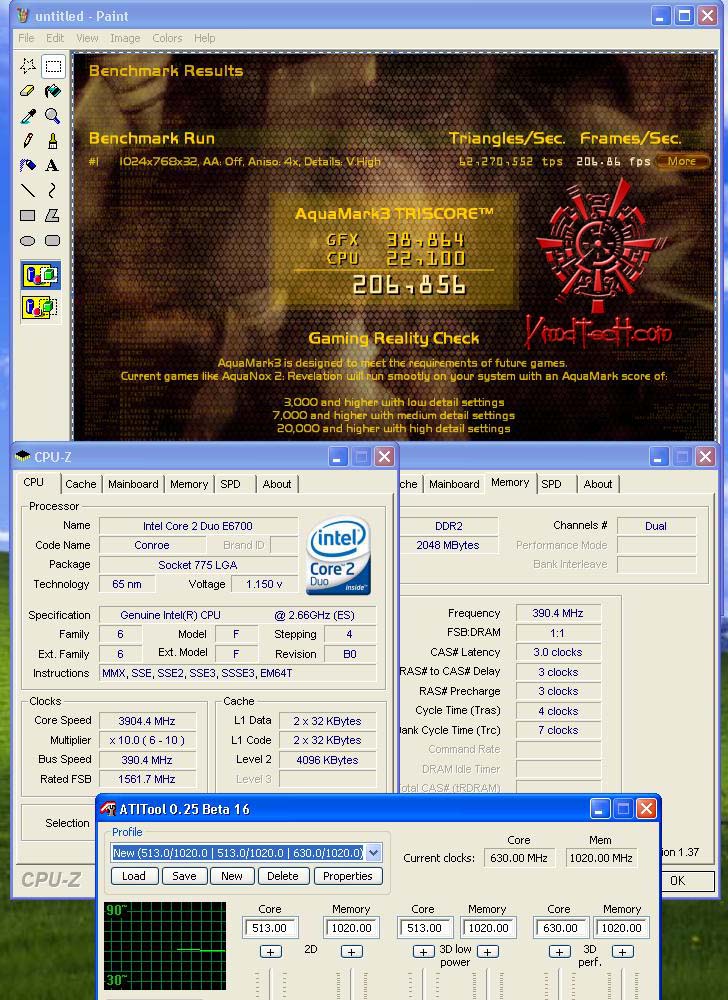Open the Edit menu in Paint
This screenshot has width=728, height=1000.
[55, 38]
